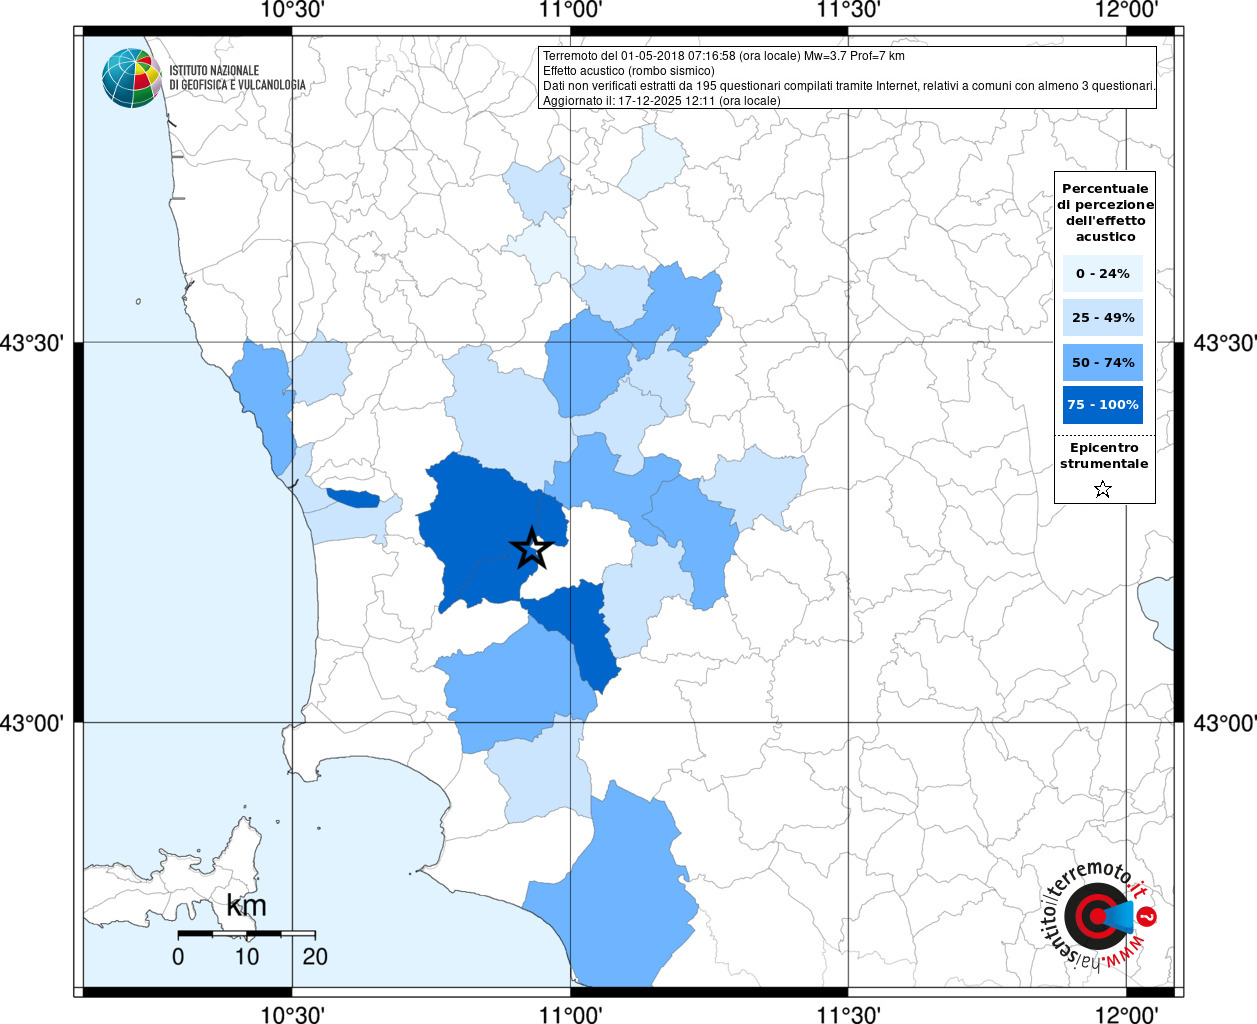1257x1024 pixels.
Task: Click the left 43°00' latitude label
Action: coord(33,722)
